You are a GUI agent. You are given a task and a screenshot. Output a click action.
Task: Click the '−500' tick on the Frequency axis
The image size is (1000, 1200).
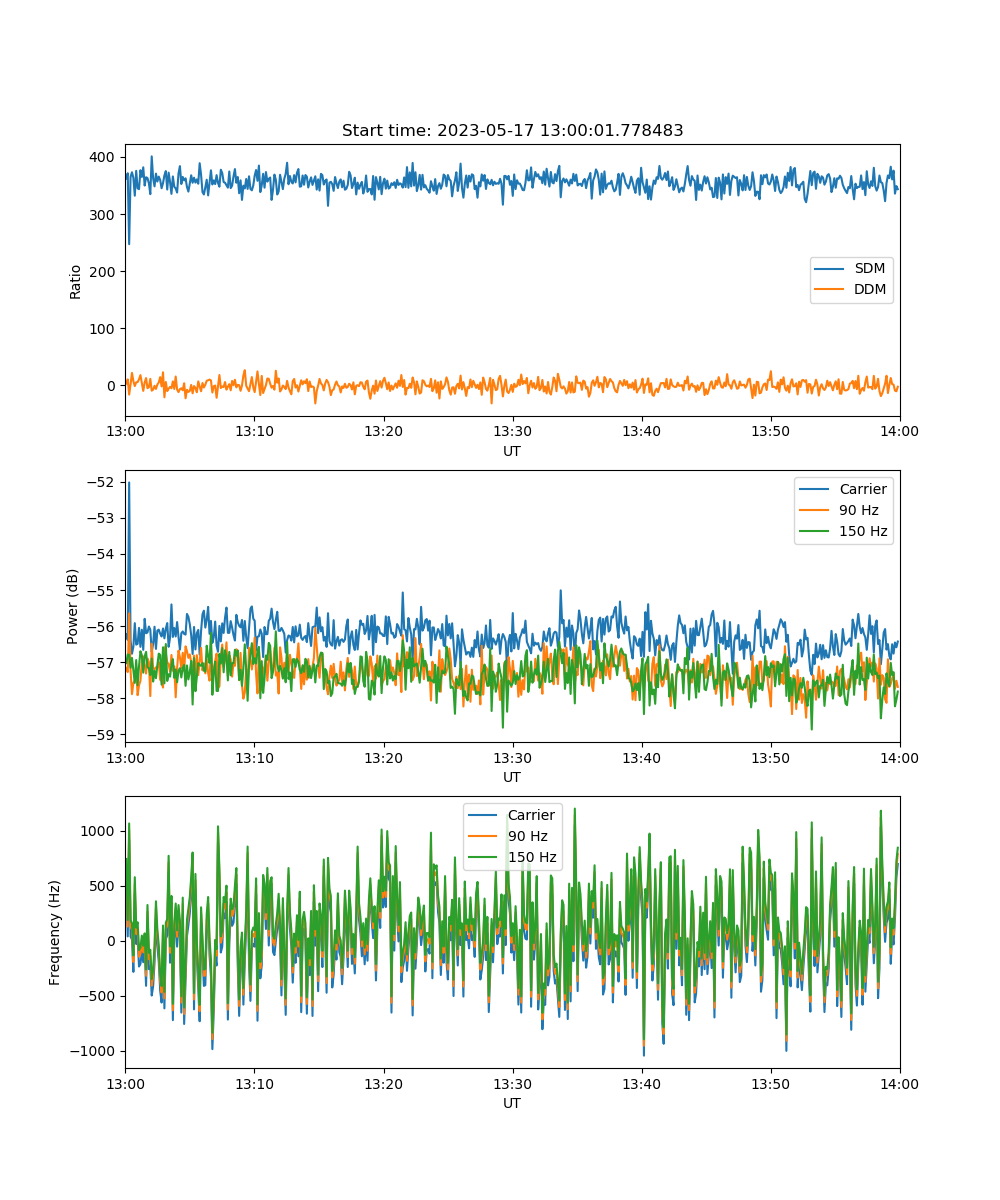tap(99, 995)
